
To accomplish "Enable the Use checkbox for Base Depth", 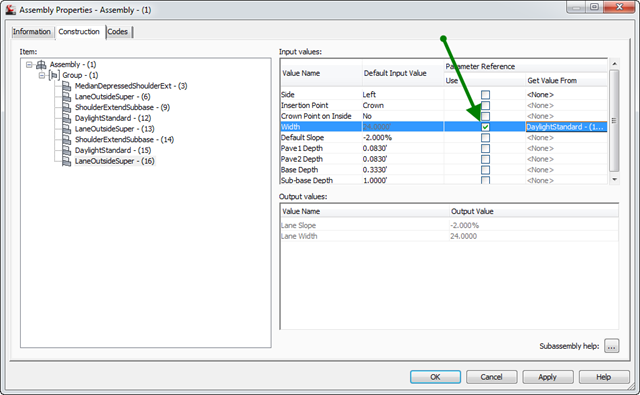I will 485,170.
